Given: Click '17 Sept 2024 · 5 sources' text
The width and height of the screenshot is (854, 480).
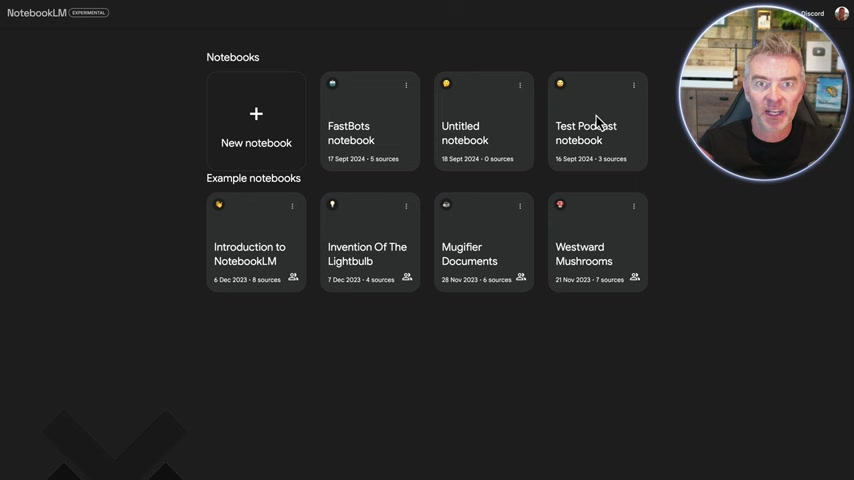Looking at the screenshot, I should pyautogui.click(x=363, y=159).
